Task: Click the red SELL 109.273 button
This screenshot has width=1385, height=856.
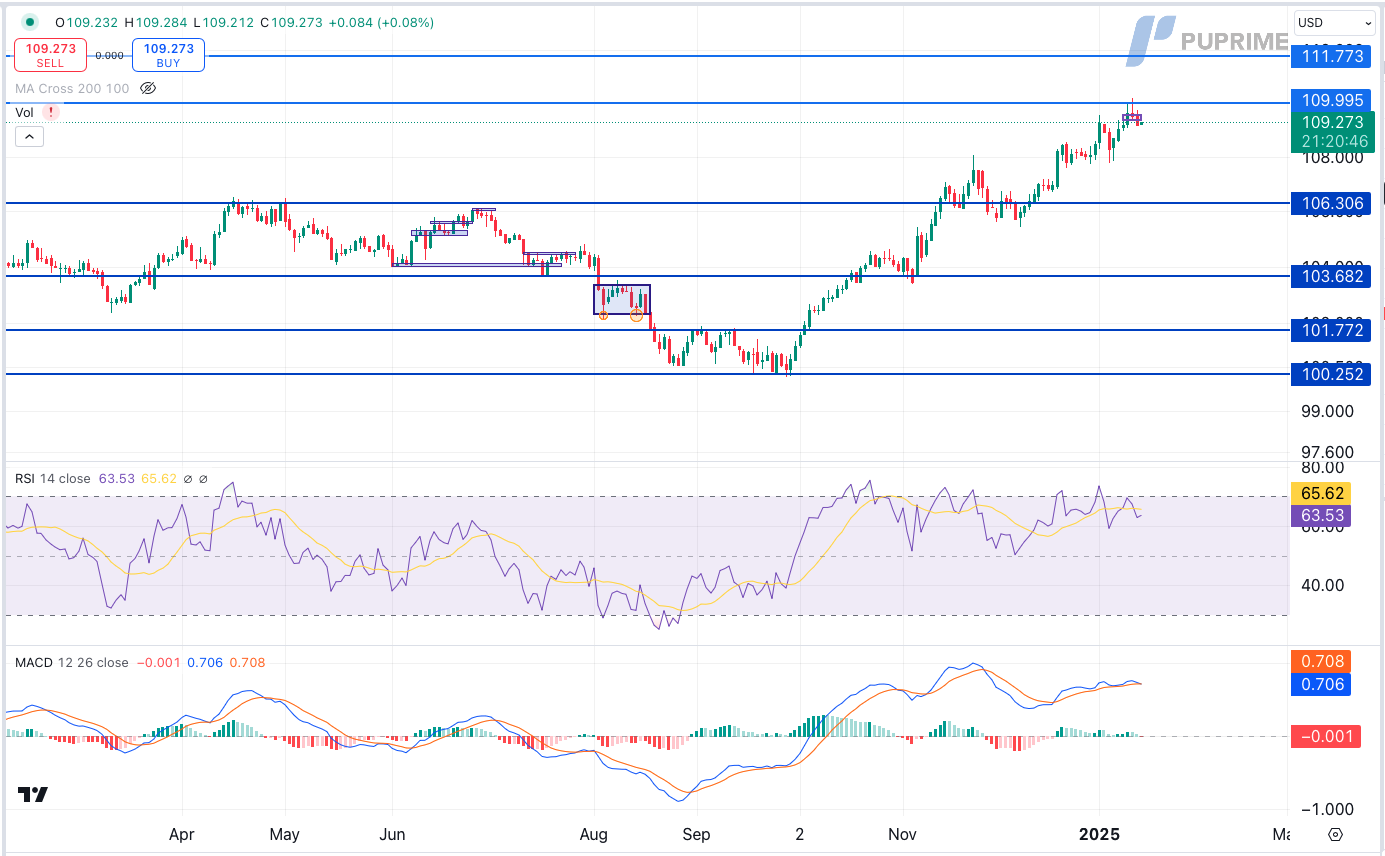Action: (x=50, y=55)
